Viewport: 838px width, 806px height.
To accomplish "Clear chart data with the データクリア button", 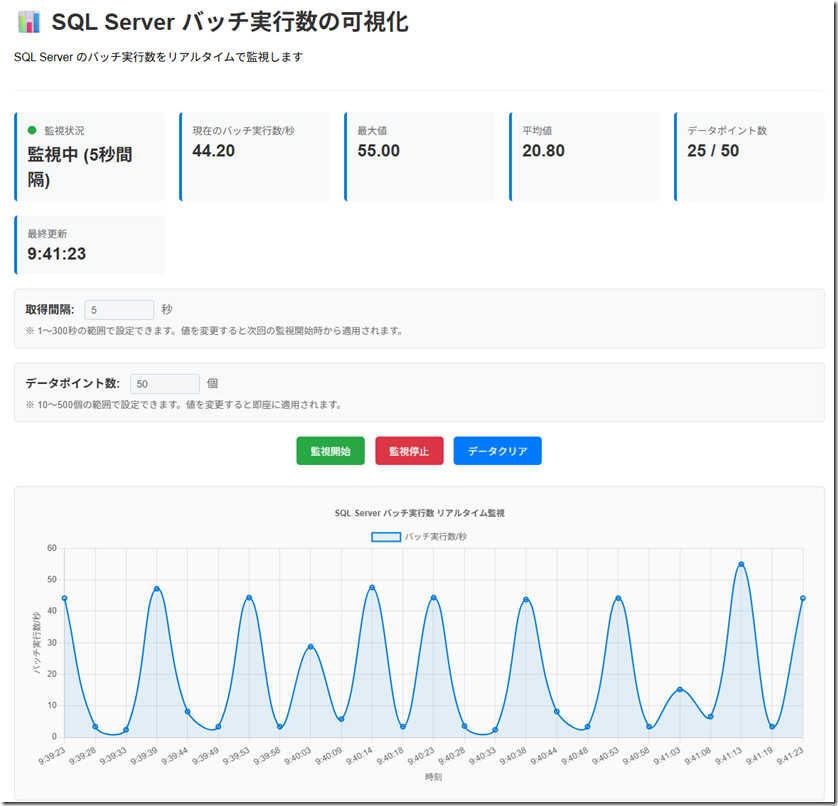I will (497, 451).
